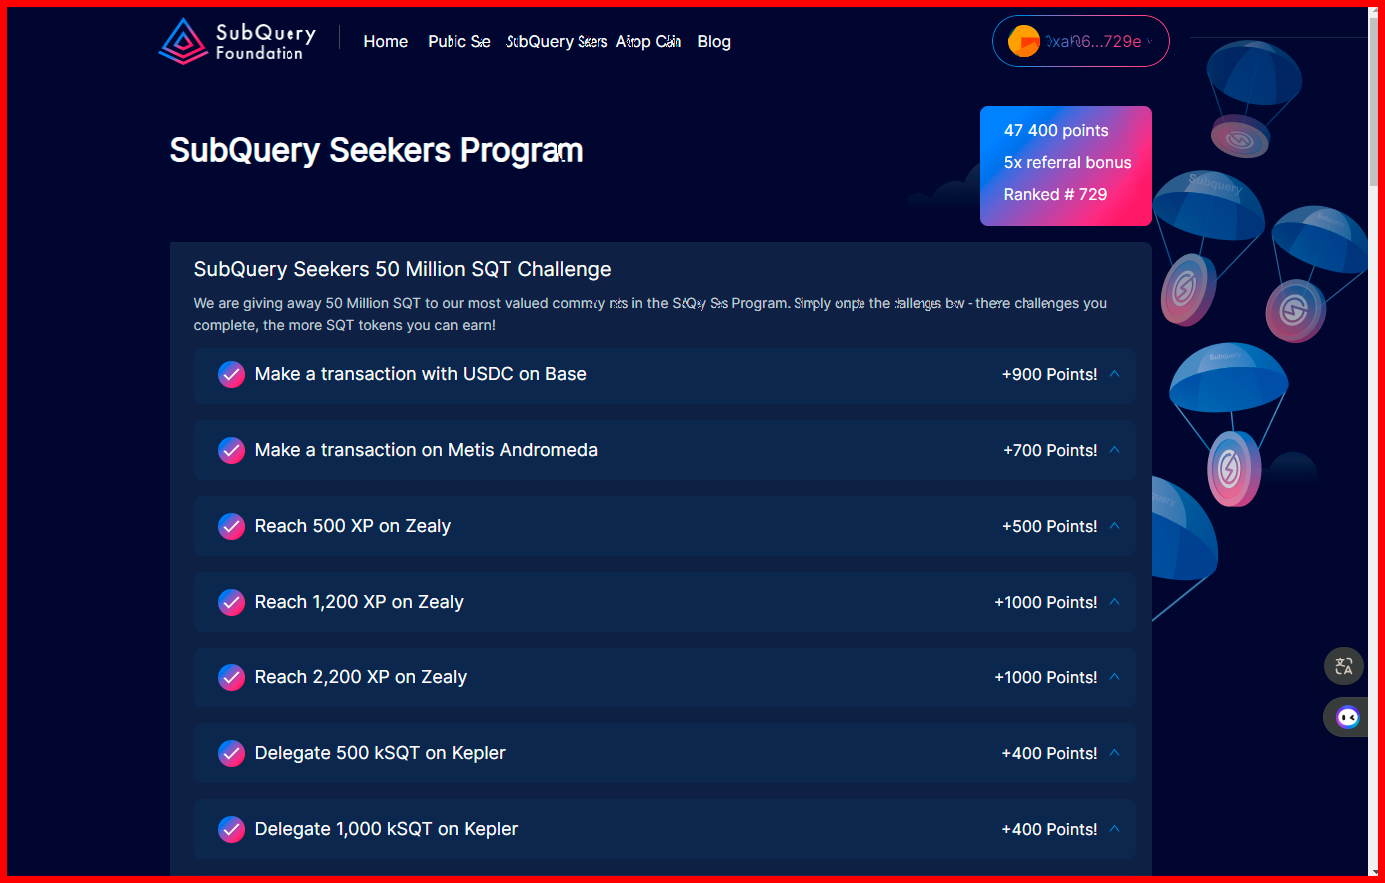Image resolution: width=1385 pixels, height=883 pixels.
Task: Click the SubQuery Foundation logo
Action: point(237,41)
